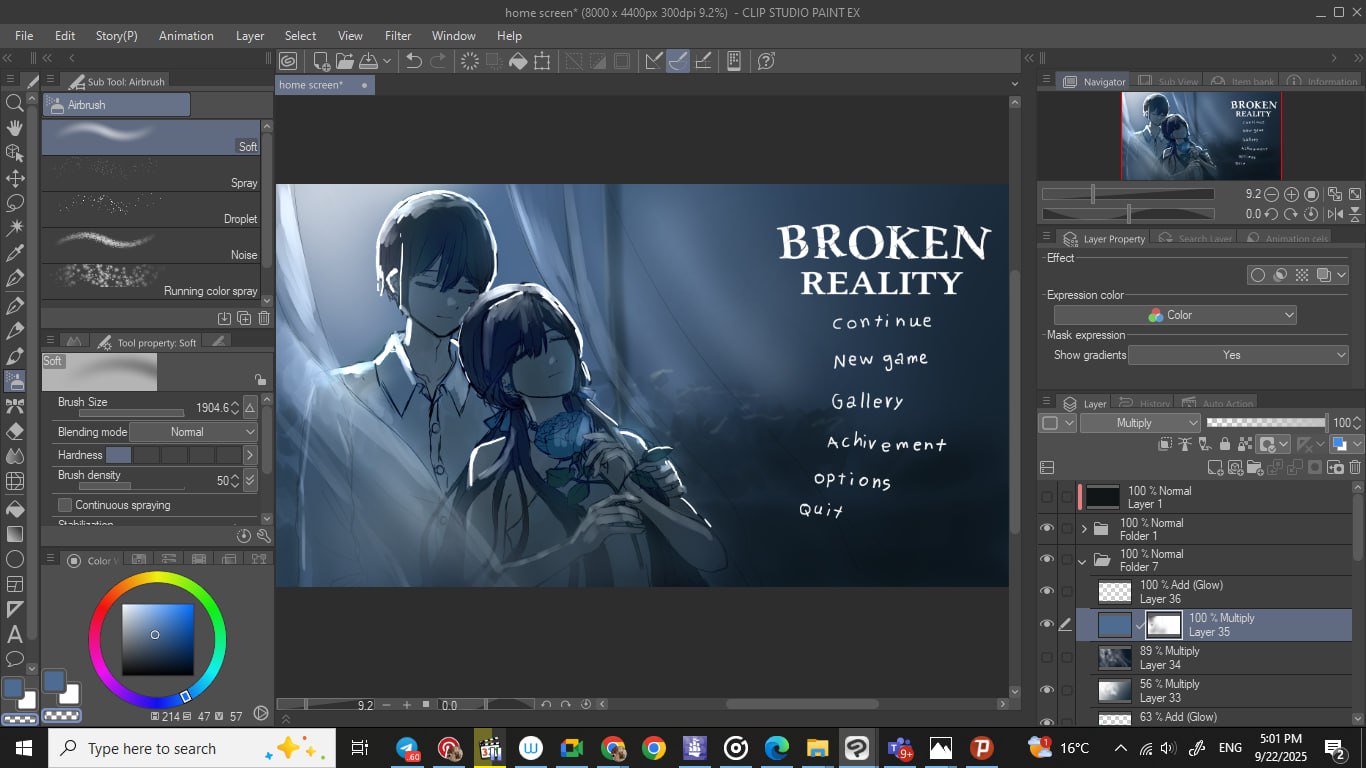Image resolution: width=1366 pixels, height=768 pixels.
Task: Open the Filter menu
Action: pyautogui.click(x=398, y=35)
